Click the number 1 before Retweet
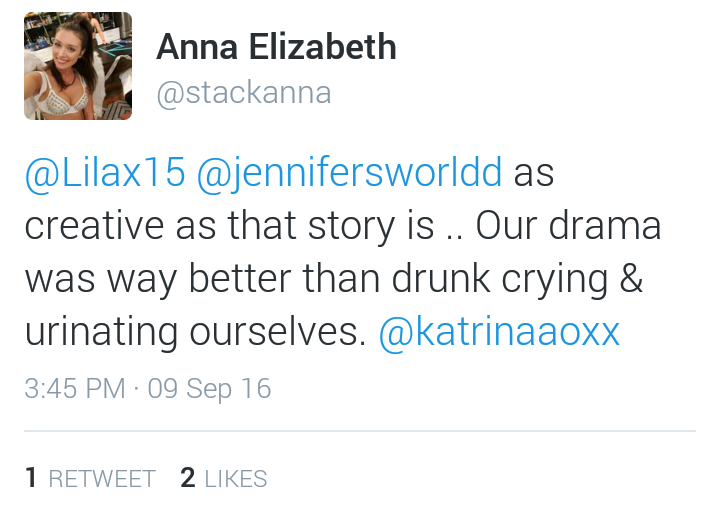 tap(31, 478)
